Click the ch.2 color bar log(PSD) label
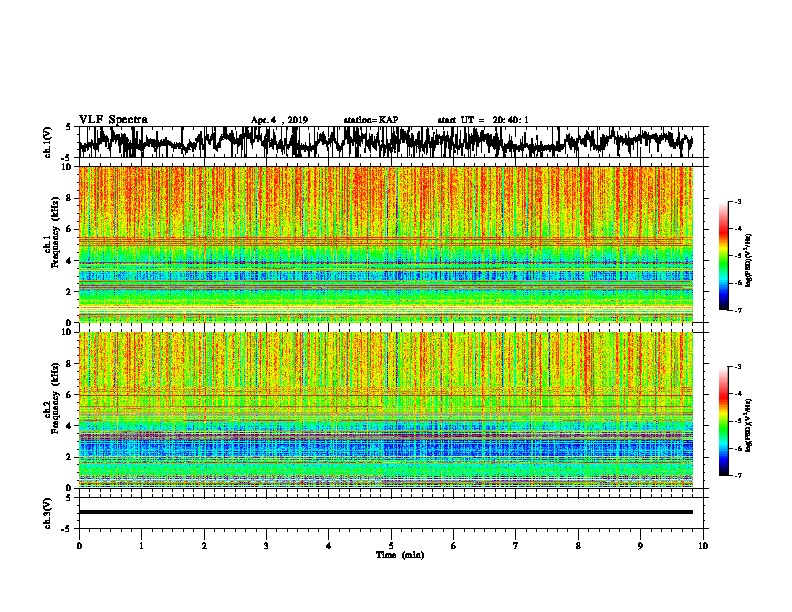Screen dimensions: 792x612 (x=748, y=425)
